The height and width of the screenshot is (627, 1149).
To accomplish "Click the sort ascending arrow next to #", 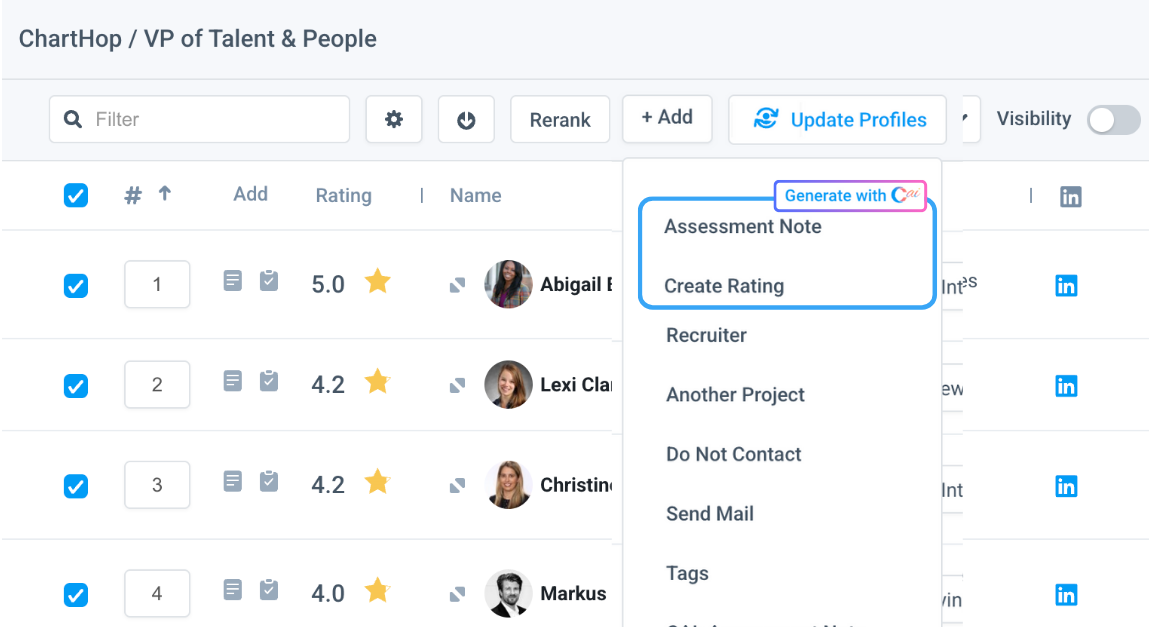I will [165, 193].
